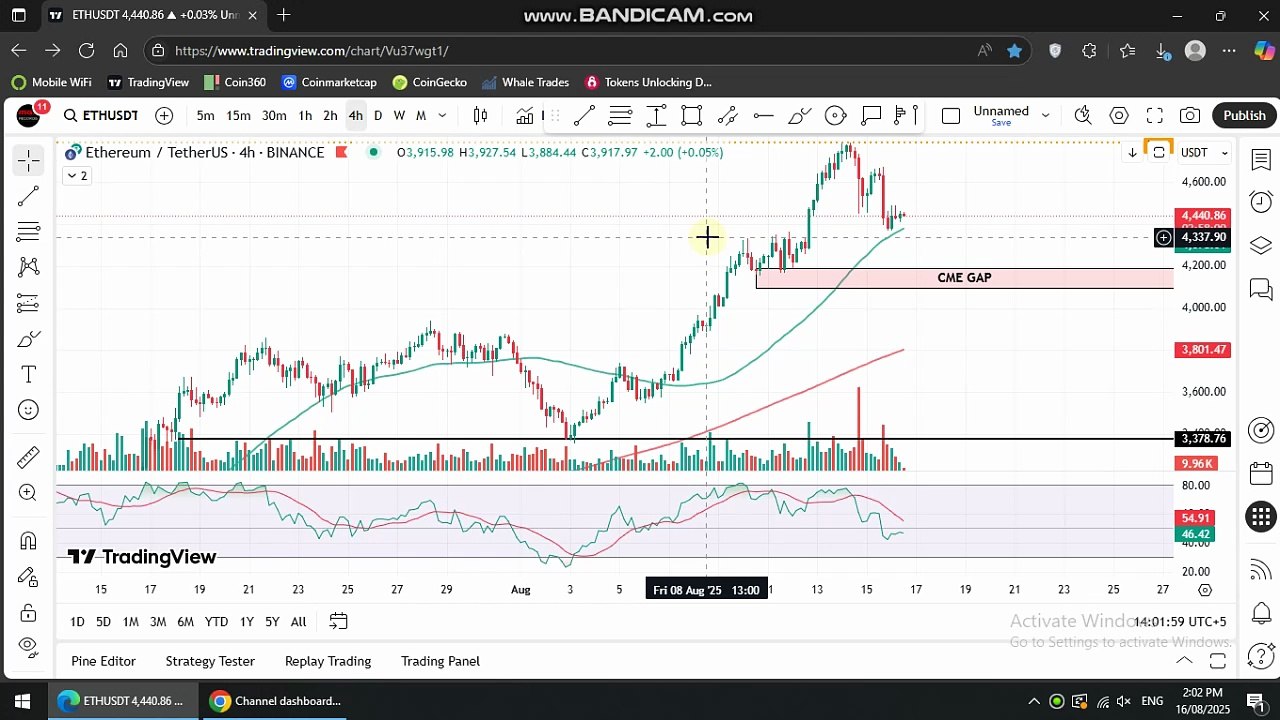Screen dimensions: 1280x720
Task: Open the time axis settings gear
Action: [x=1205, y=590]
